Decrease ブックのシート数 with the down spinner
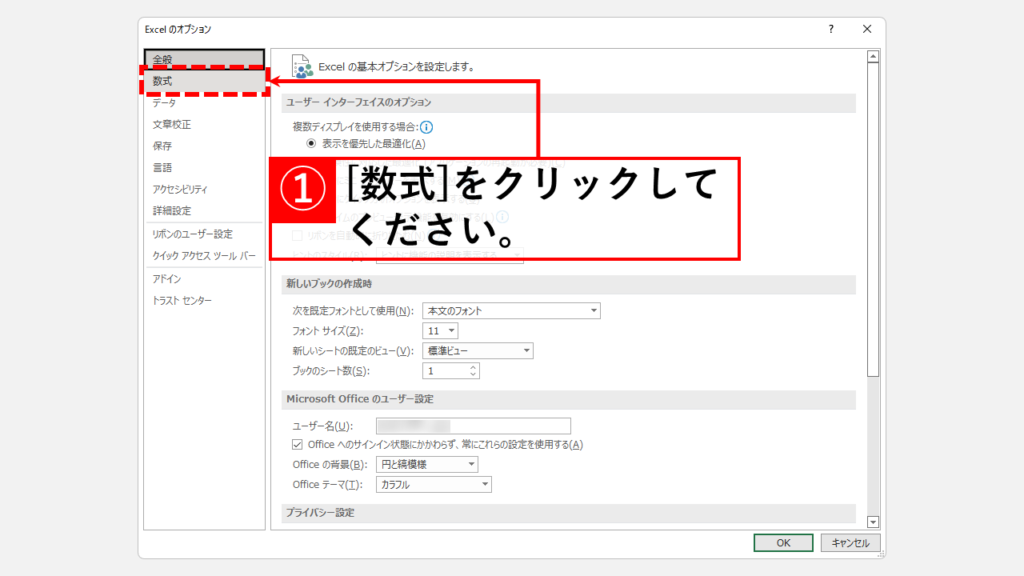 [x=473, y=375]
